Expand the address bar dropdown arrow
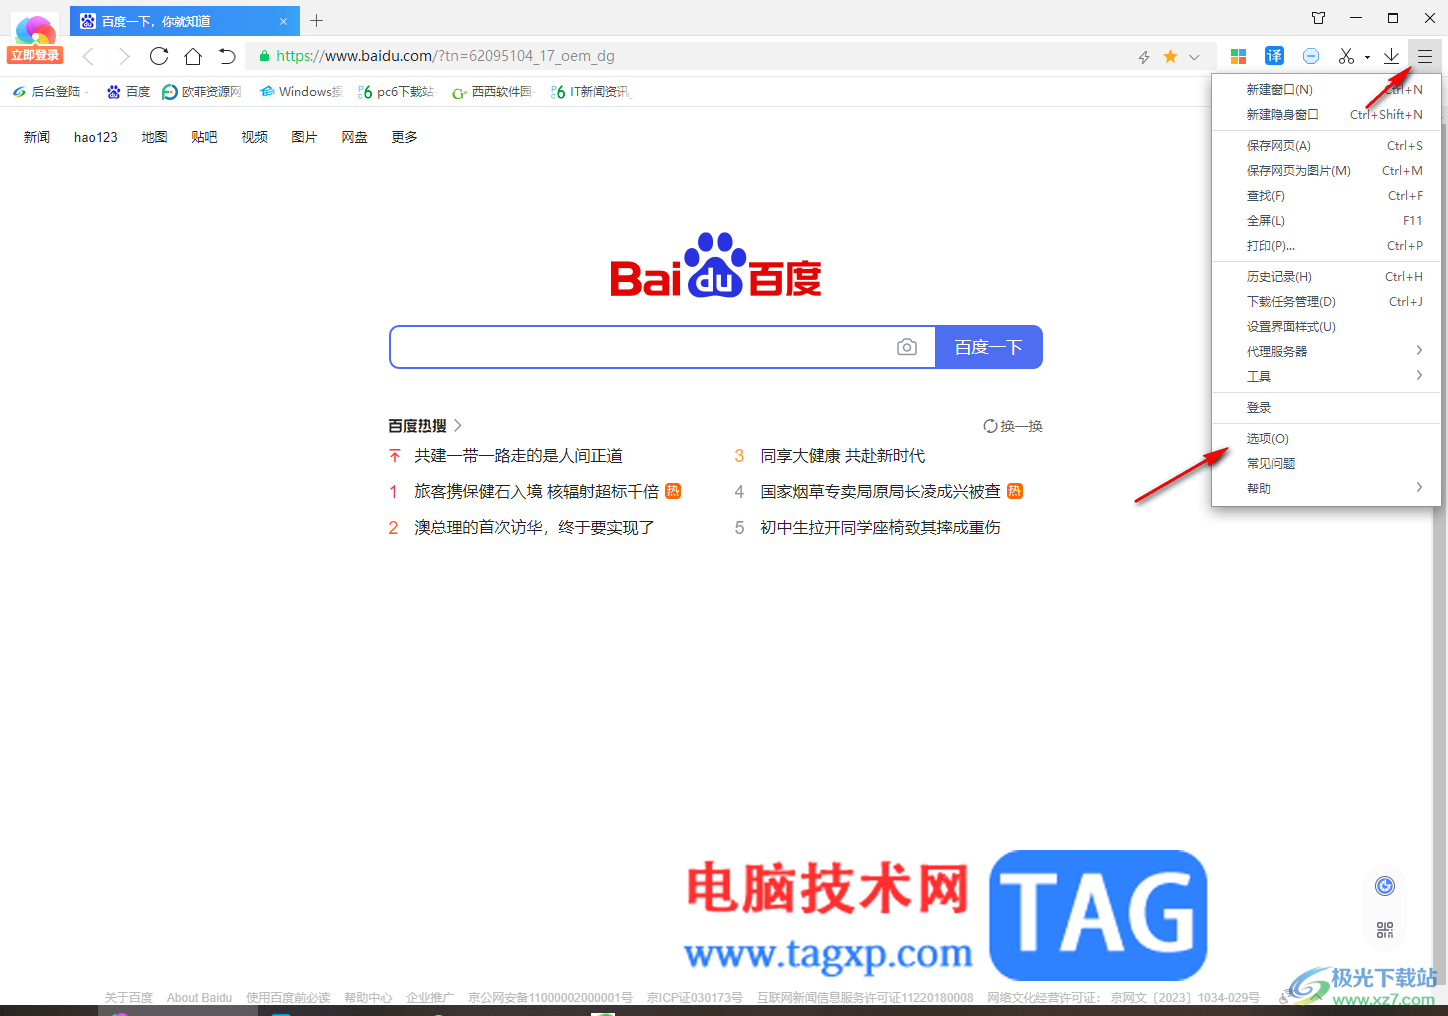 [1194, 57]
